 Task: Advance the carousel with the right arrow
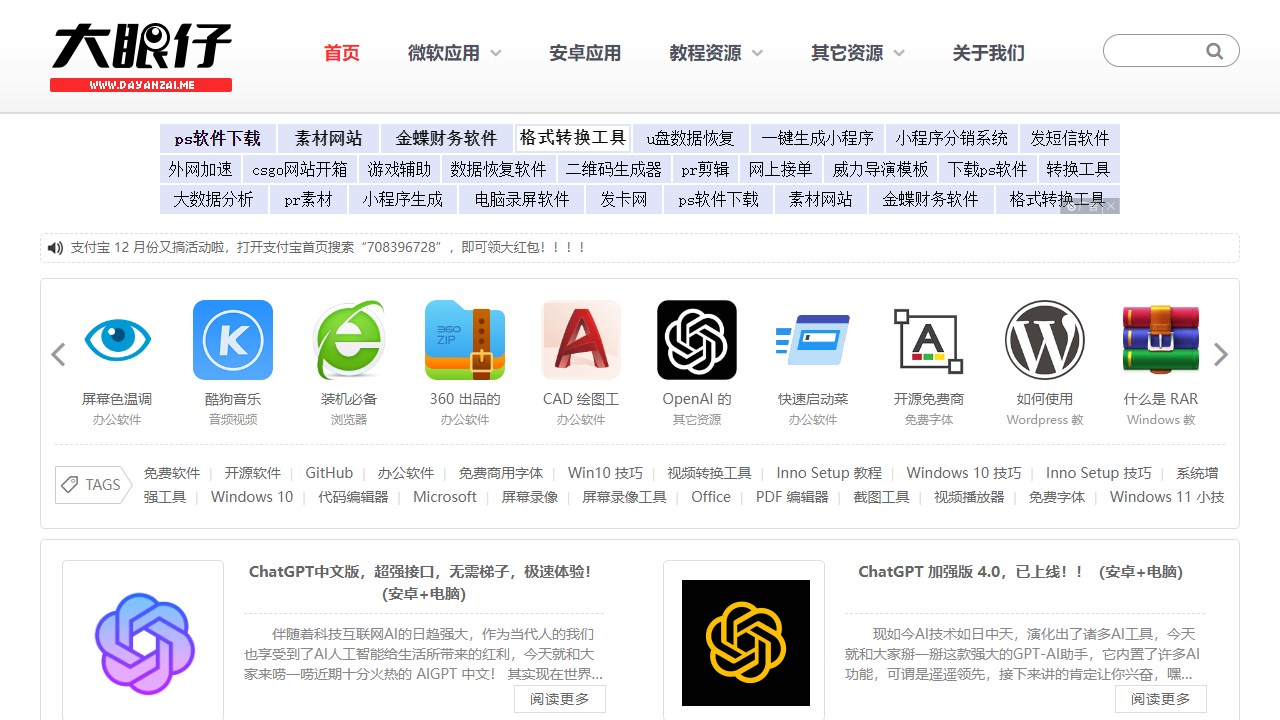click(x=1221, y=354)
